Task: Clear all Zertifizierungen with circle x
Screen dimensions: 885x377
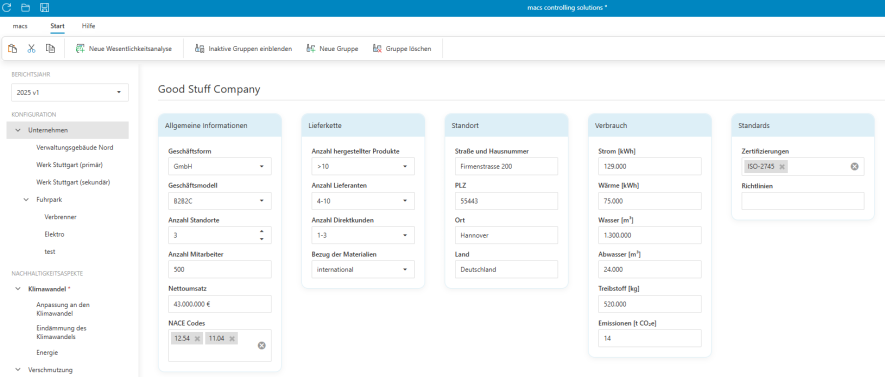Action: pos(855,166)
